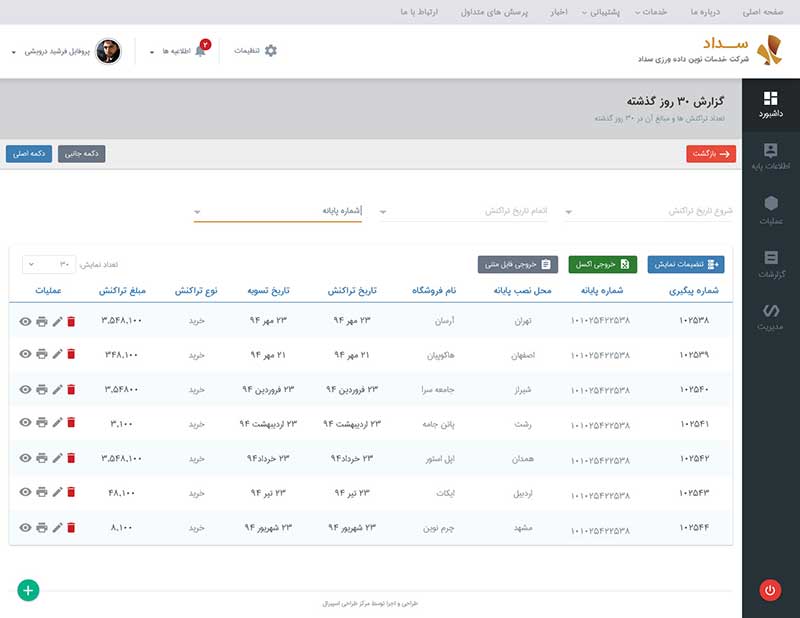This screenshot has width=800, height=618.
Task: Click the green plus add button
Action: 28,590
